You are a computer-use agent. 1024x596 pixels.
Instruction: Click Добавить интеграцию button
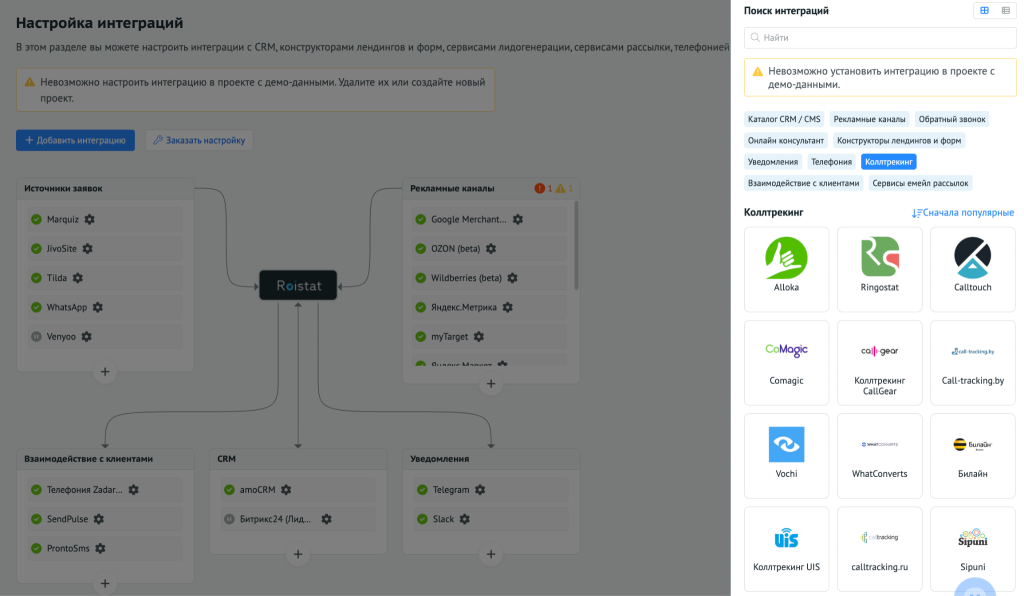(x=75, y=140)
